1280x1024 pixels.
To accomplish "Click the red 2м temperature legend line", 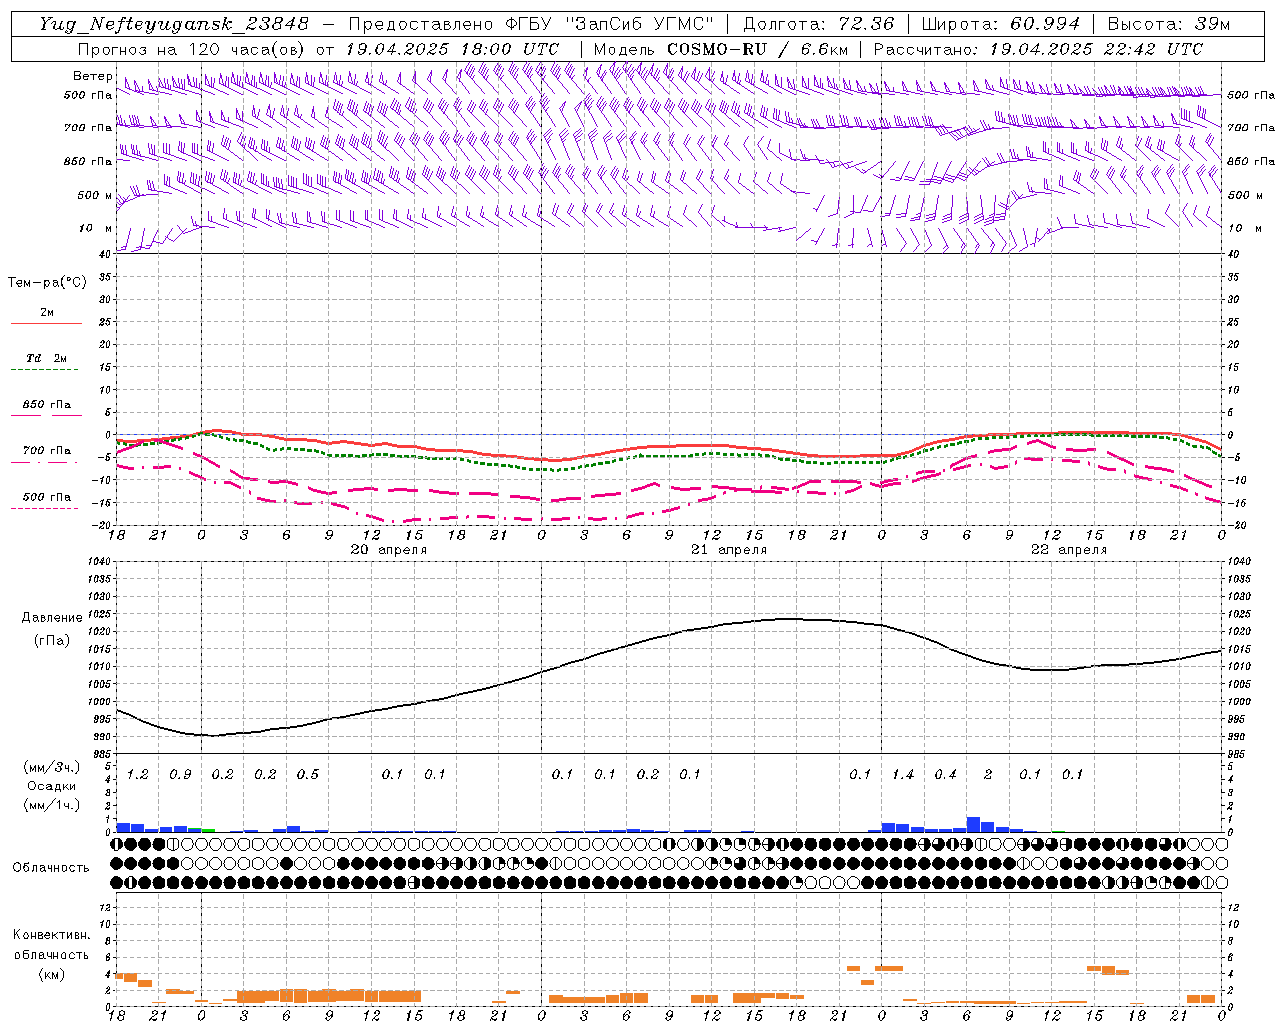I will pyautogui.click(x=46, y=324).
